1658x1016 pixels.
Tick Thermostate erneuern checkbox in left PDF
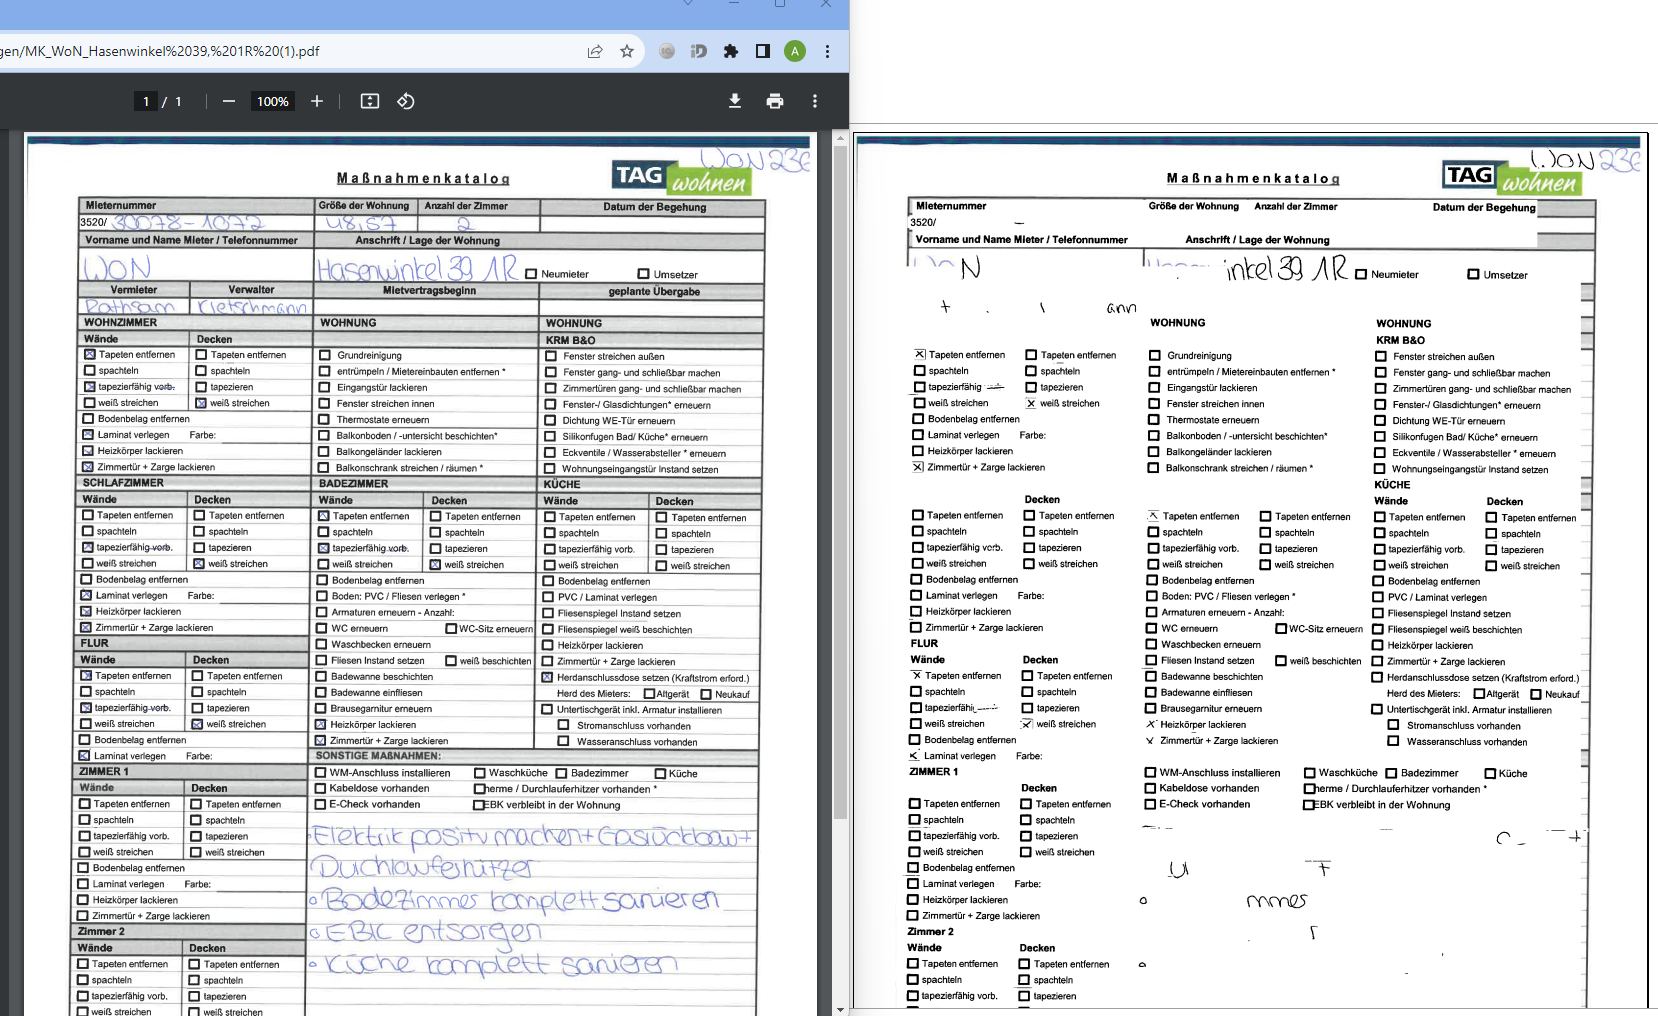coord(324,419)
